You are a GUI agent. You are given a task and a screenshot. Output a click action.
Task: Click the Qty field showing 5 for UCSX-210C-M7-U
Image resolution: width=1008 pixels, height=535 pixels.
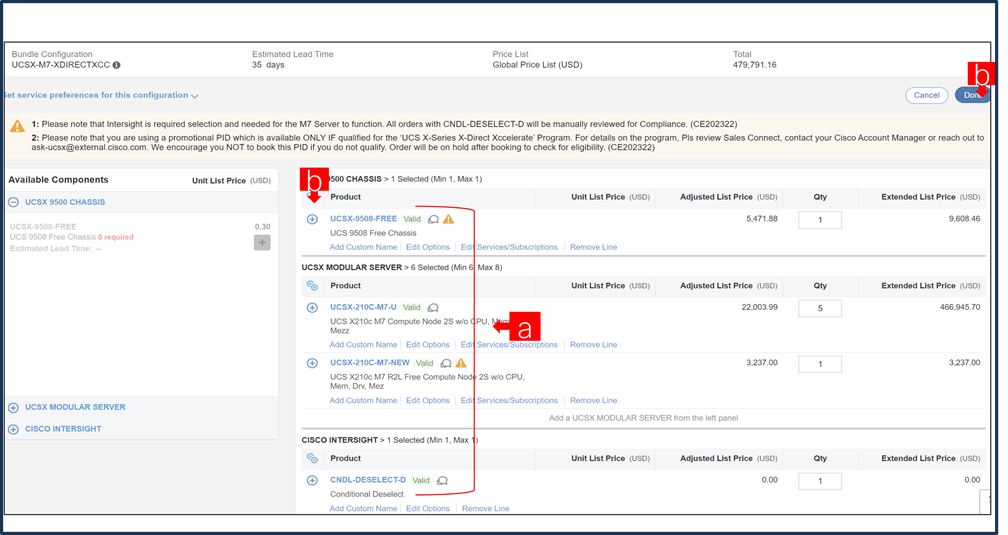pyautogui.click(x=820, y=309)
